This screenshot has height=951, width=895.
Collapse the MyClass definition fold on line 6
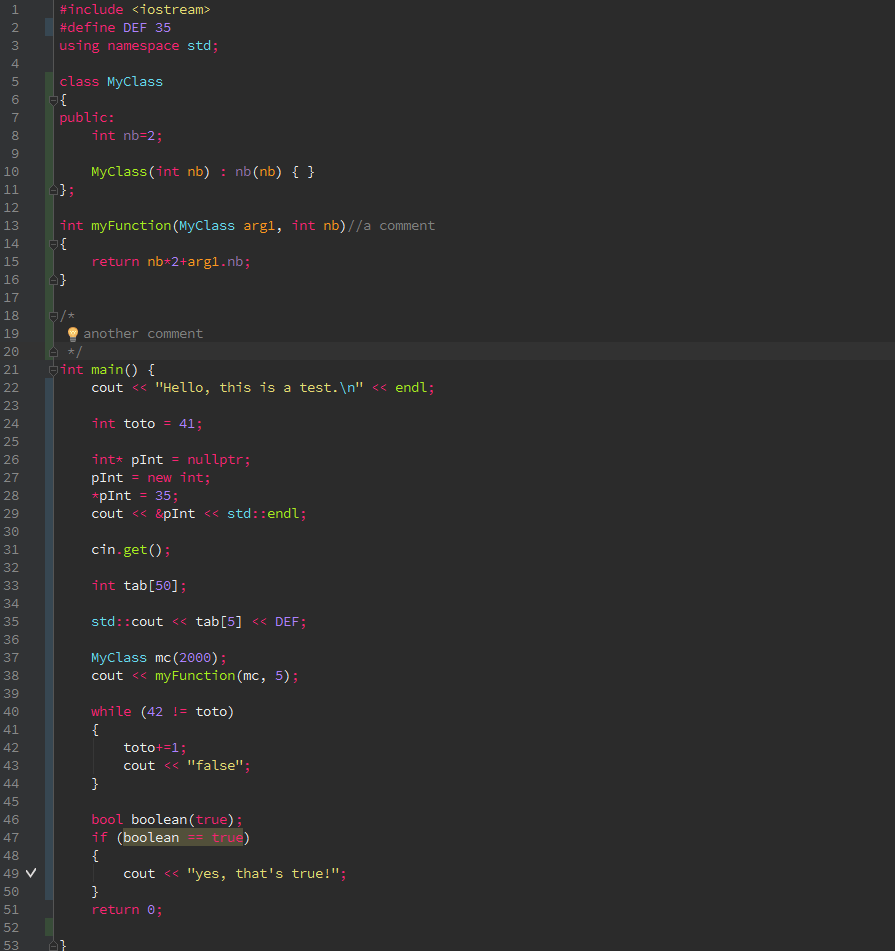coord(53,99)
